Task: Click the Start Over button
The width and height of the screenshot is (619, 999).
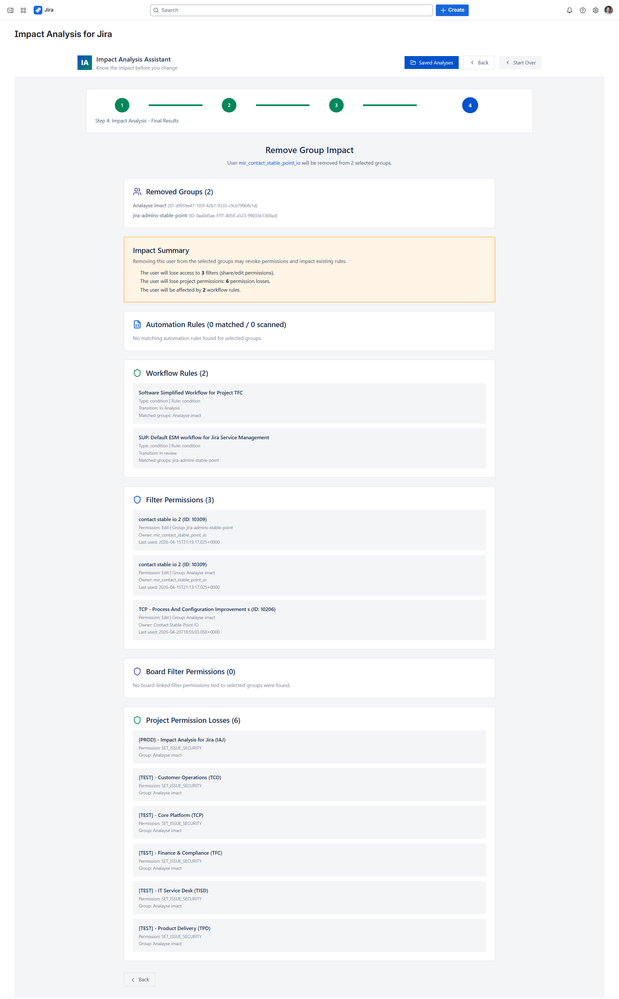Action: [x=520, y=62]
